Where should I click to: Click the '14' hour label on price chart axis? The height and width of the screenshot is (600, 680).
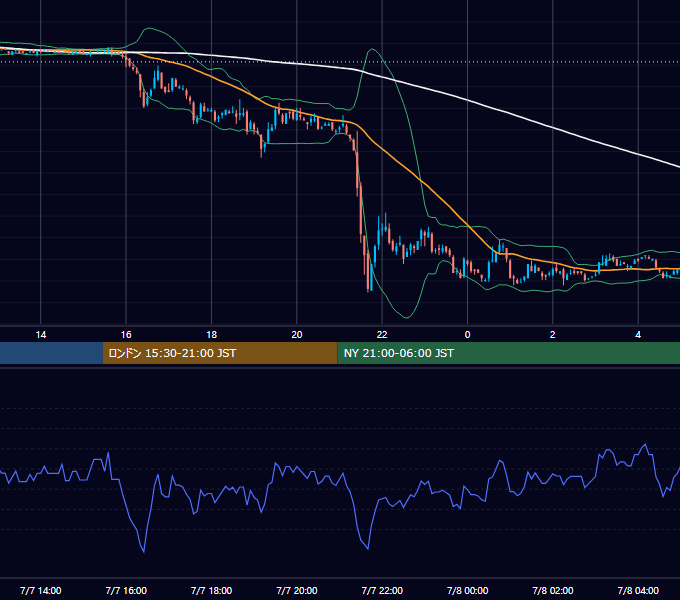41,335
